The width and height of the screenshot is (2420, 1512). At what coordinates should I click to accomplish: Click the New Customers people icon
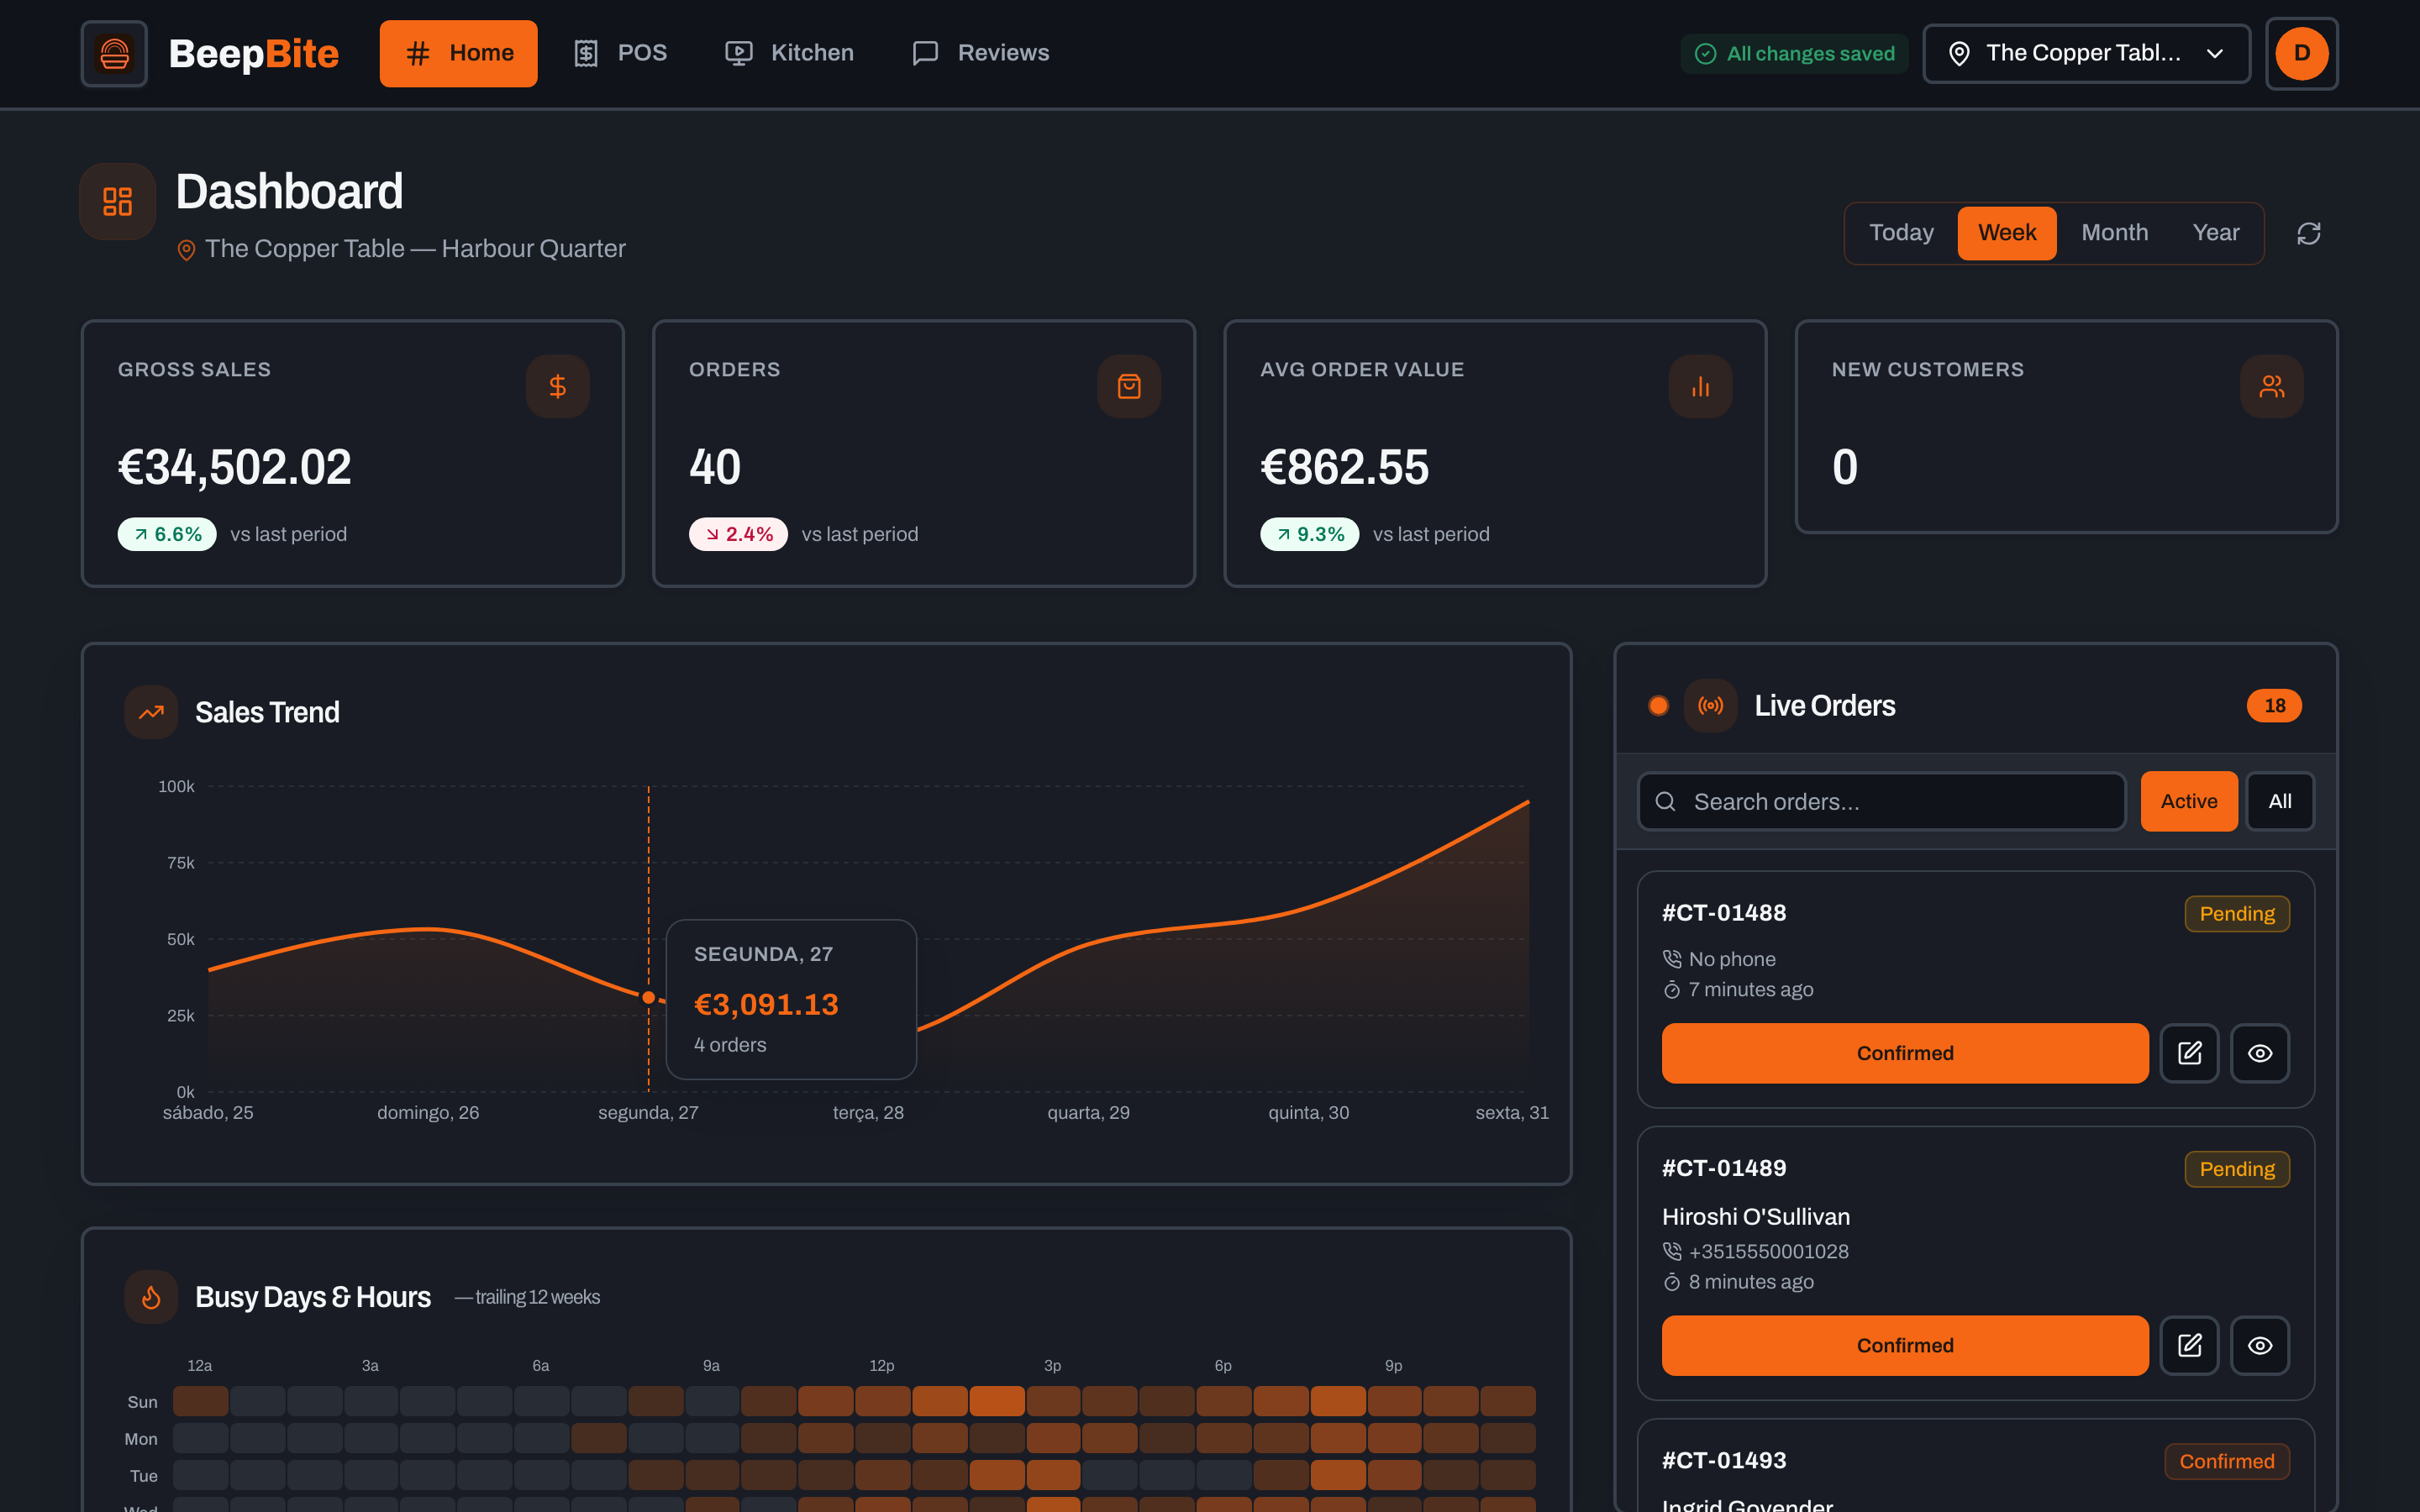pyautogui.click(x=2271, y=386)
